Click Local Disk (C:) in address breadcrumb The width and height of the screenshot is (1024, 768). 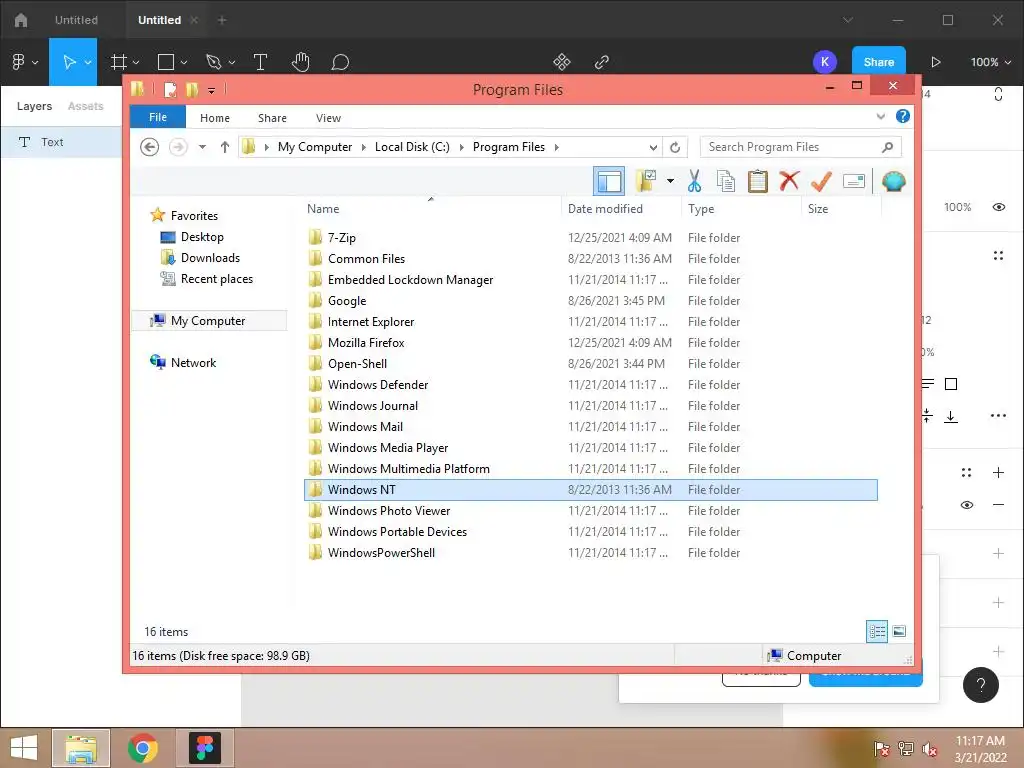[412, 147]
